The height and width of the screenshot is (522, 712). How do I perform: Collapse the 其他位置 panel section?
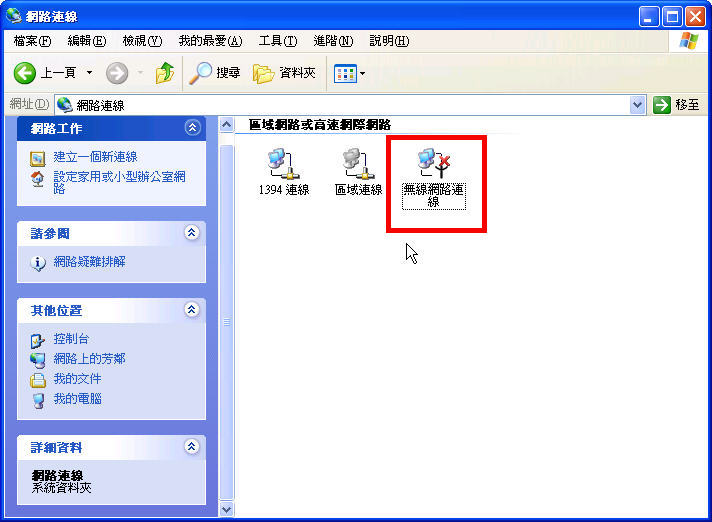click(192, 310)
